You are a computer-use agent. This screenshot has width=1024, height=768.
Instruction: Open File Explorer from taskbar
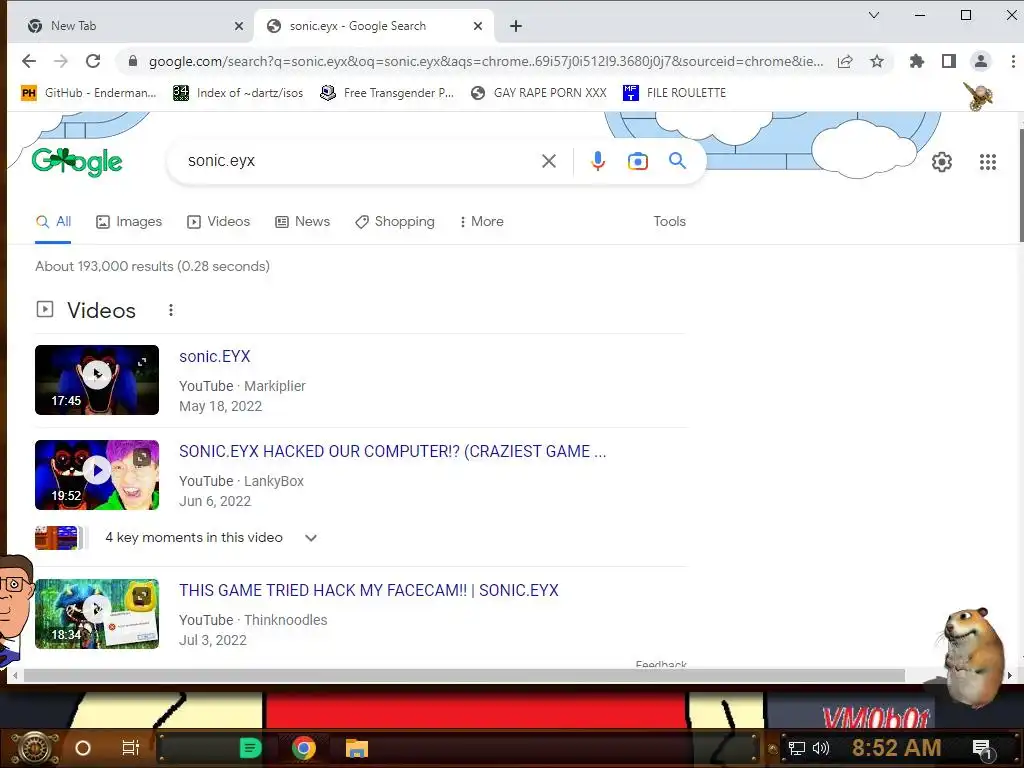pos(357,748)
